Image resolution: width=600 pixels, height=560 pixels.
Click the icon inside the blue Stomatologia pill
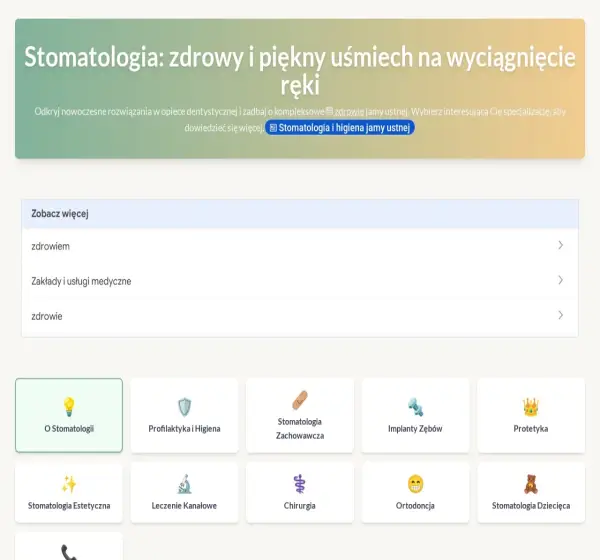[273, 128]
